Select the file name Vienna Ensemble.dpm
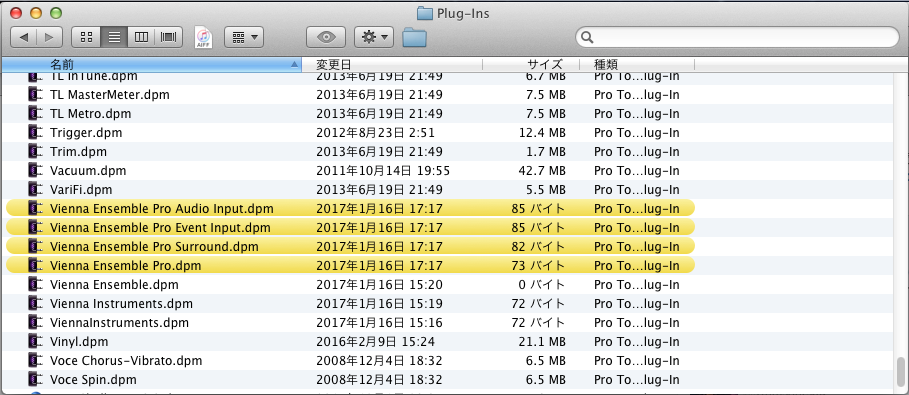The height and width of the screenshot is (395, 909). [x=114, y=285]
